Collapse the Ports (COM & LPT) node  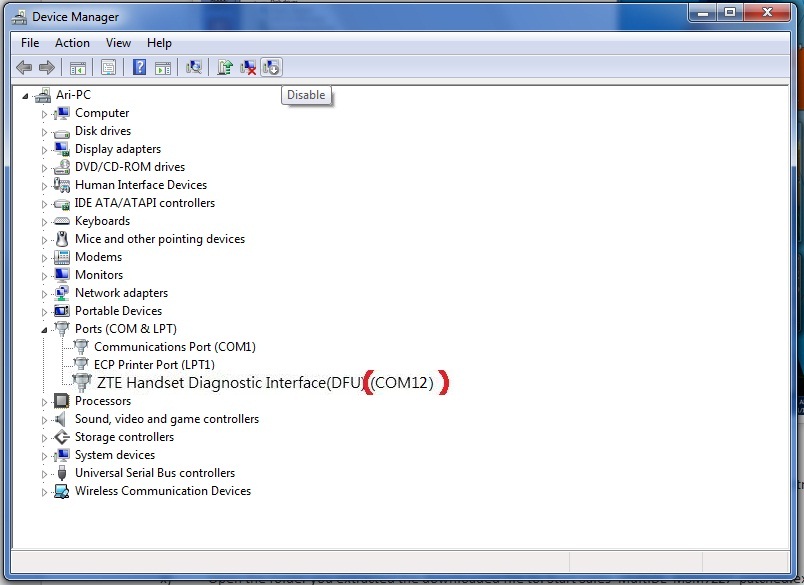44,330
